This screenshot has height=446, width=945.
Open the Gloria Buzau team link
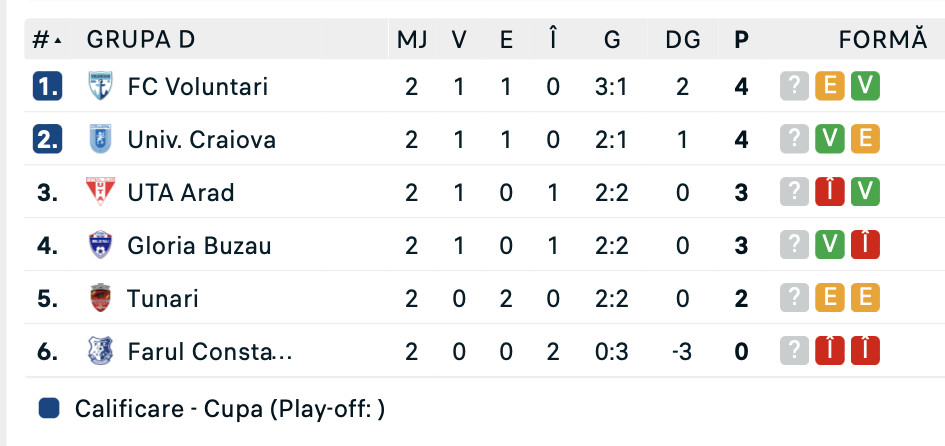point(199,245)
